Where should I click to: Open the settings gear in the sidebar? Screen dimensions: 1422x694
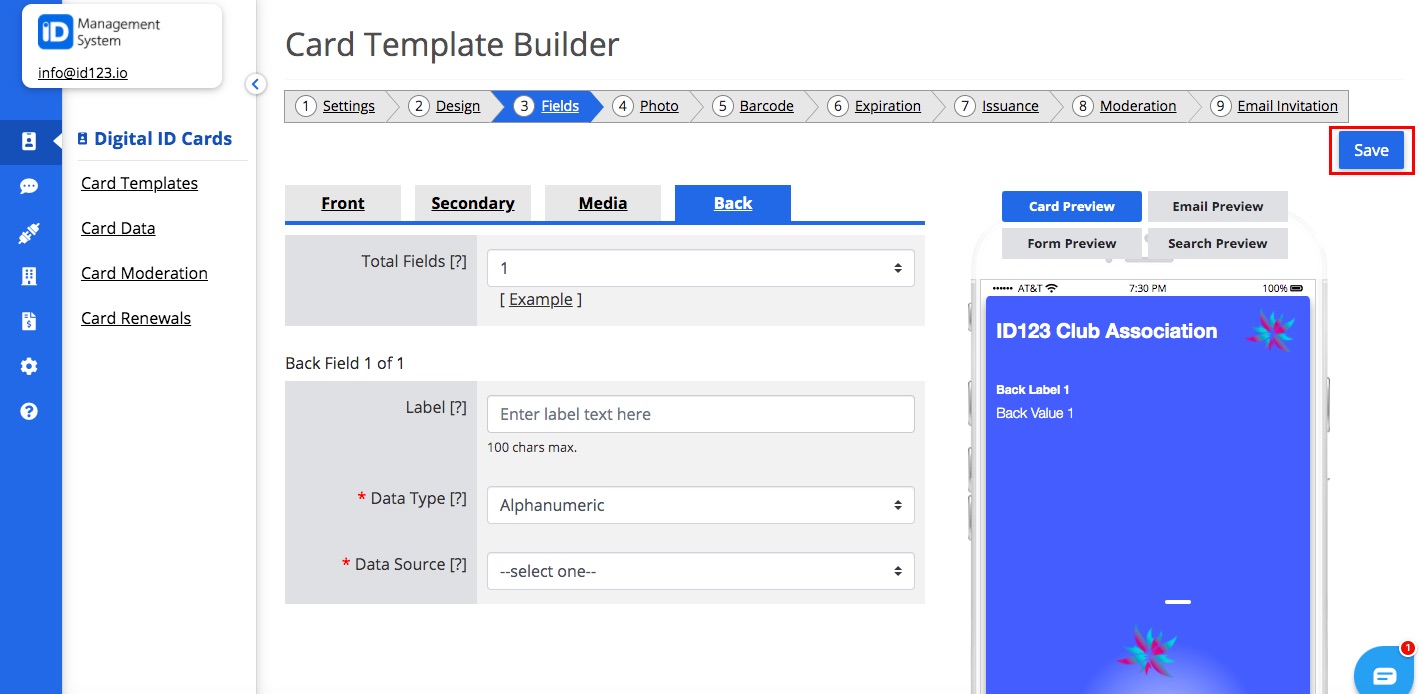[x=31, y=366]
